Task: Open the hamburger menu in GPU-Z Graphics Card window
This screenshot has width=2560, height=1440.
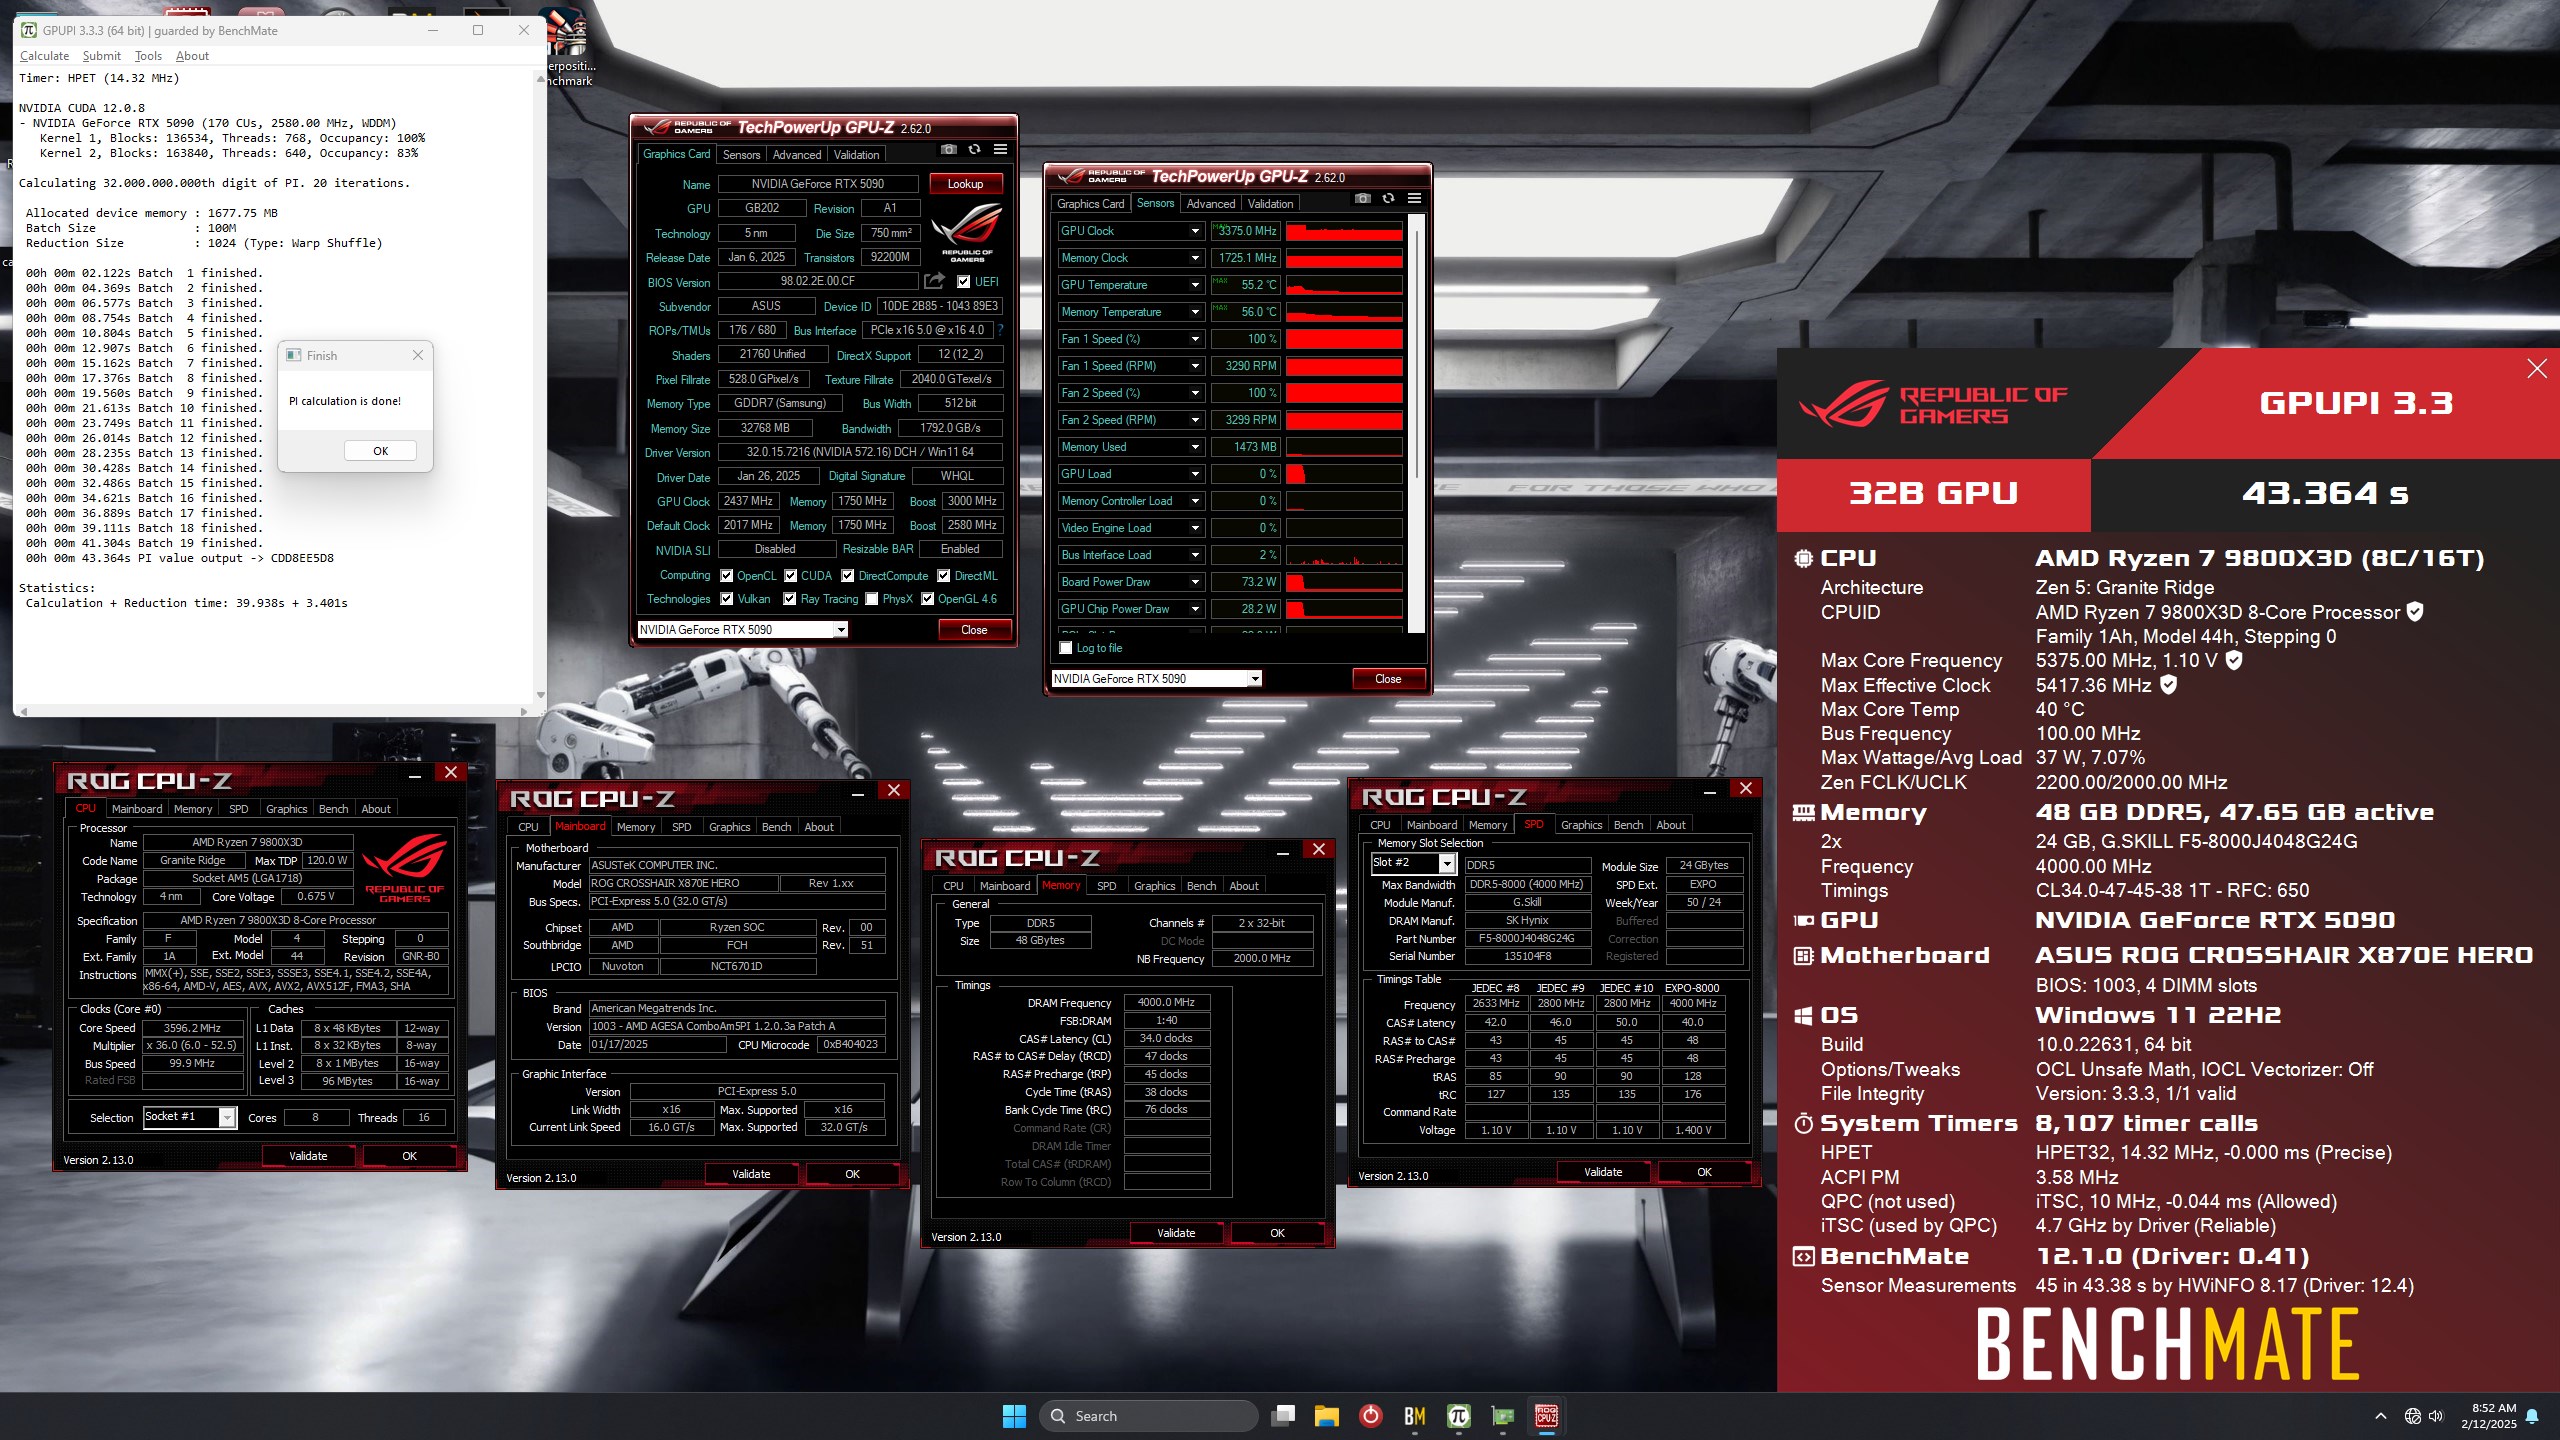Action: [x=1000, y=150]
